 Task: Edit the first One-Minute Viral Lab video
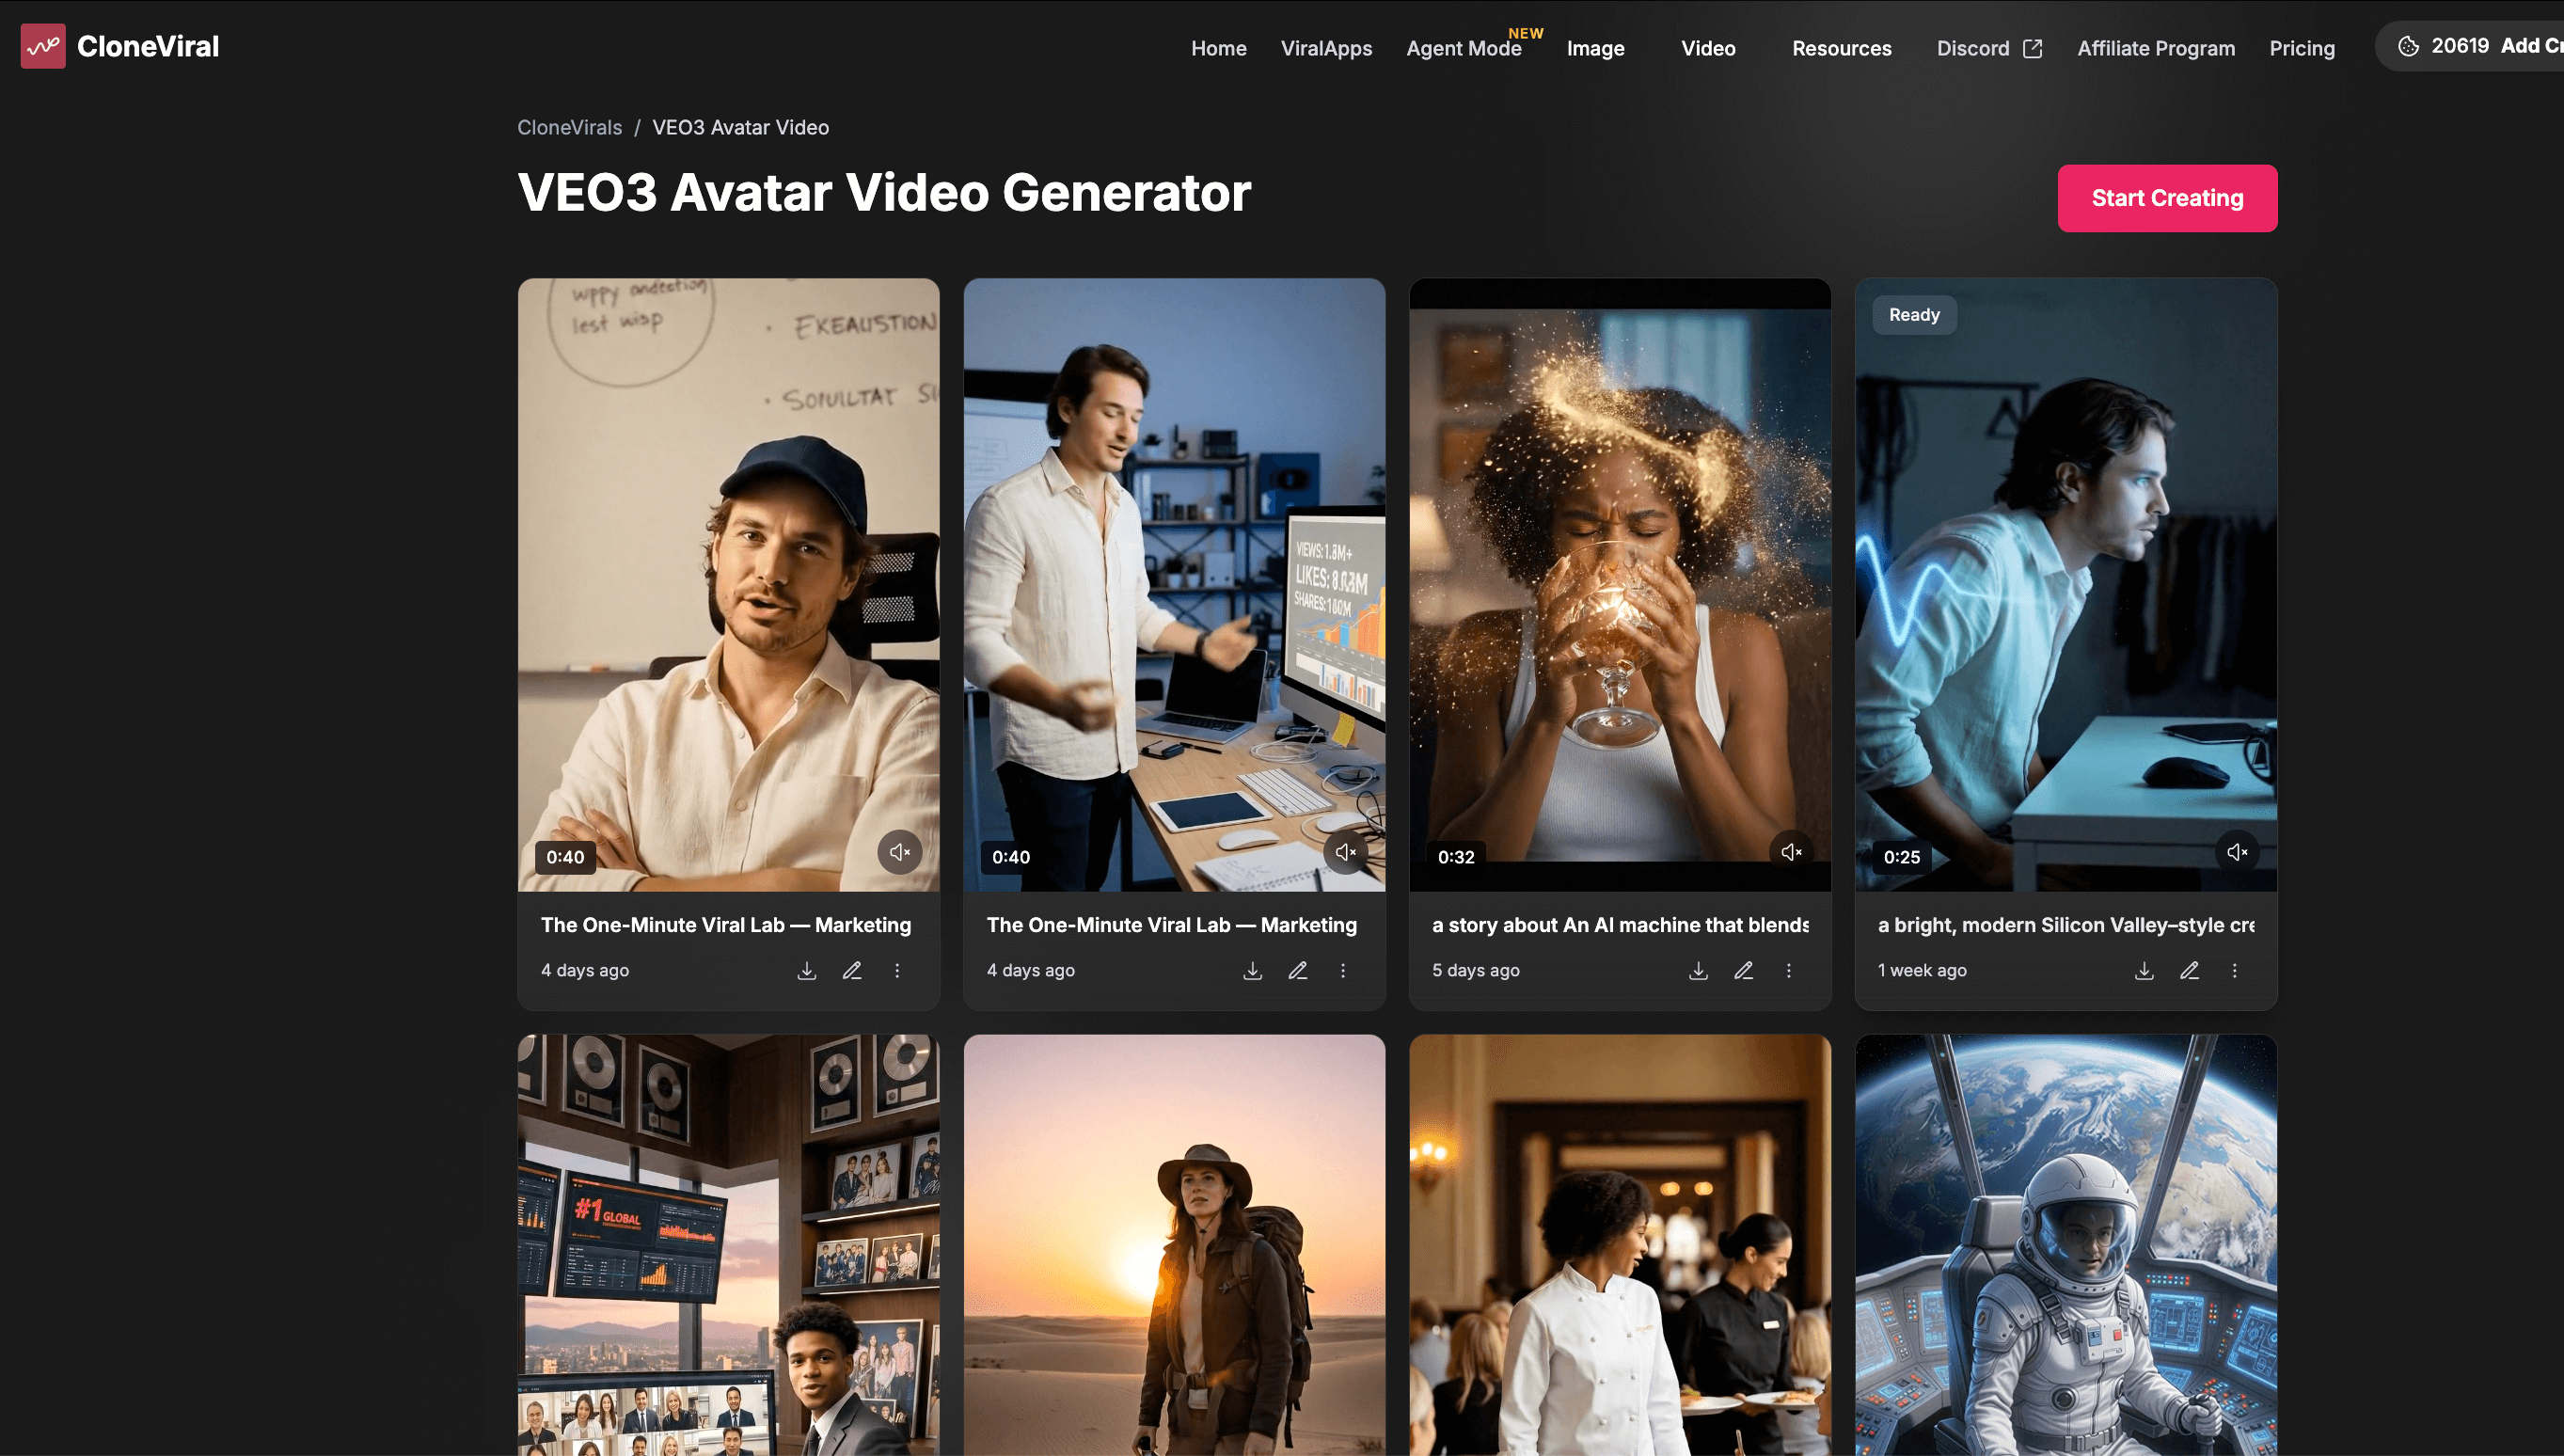[852, 971]
